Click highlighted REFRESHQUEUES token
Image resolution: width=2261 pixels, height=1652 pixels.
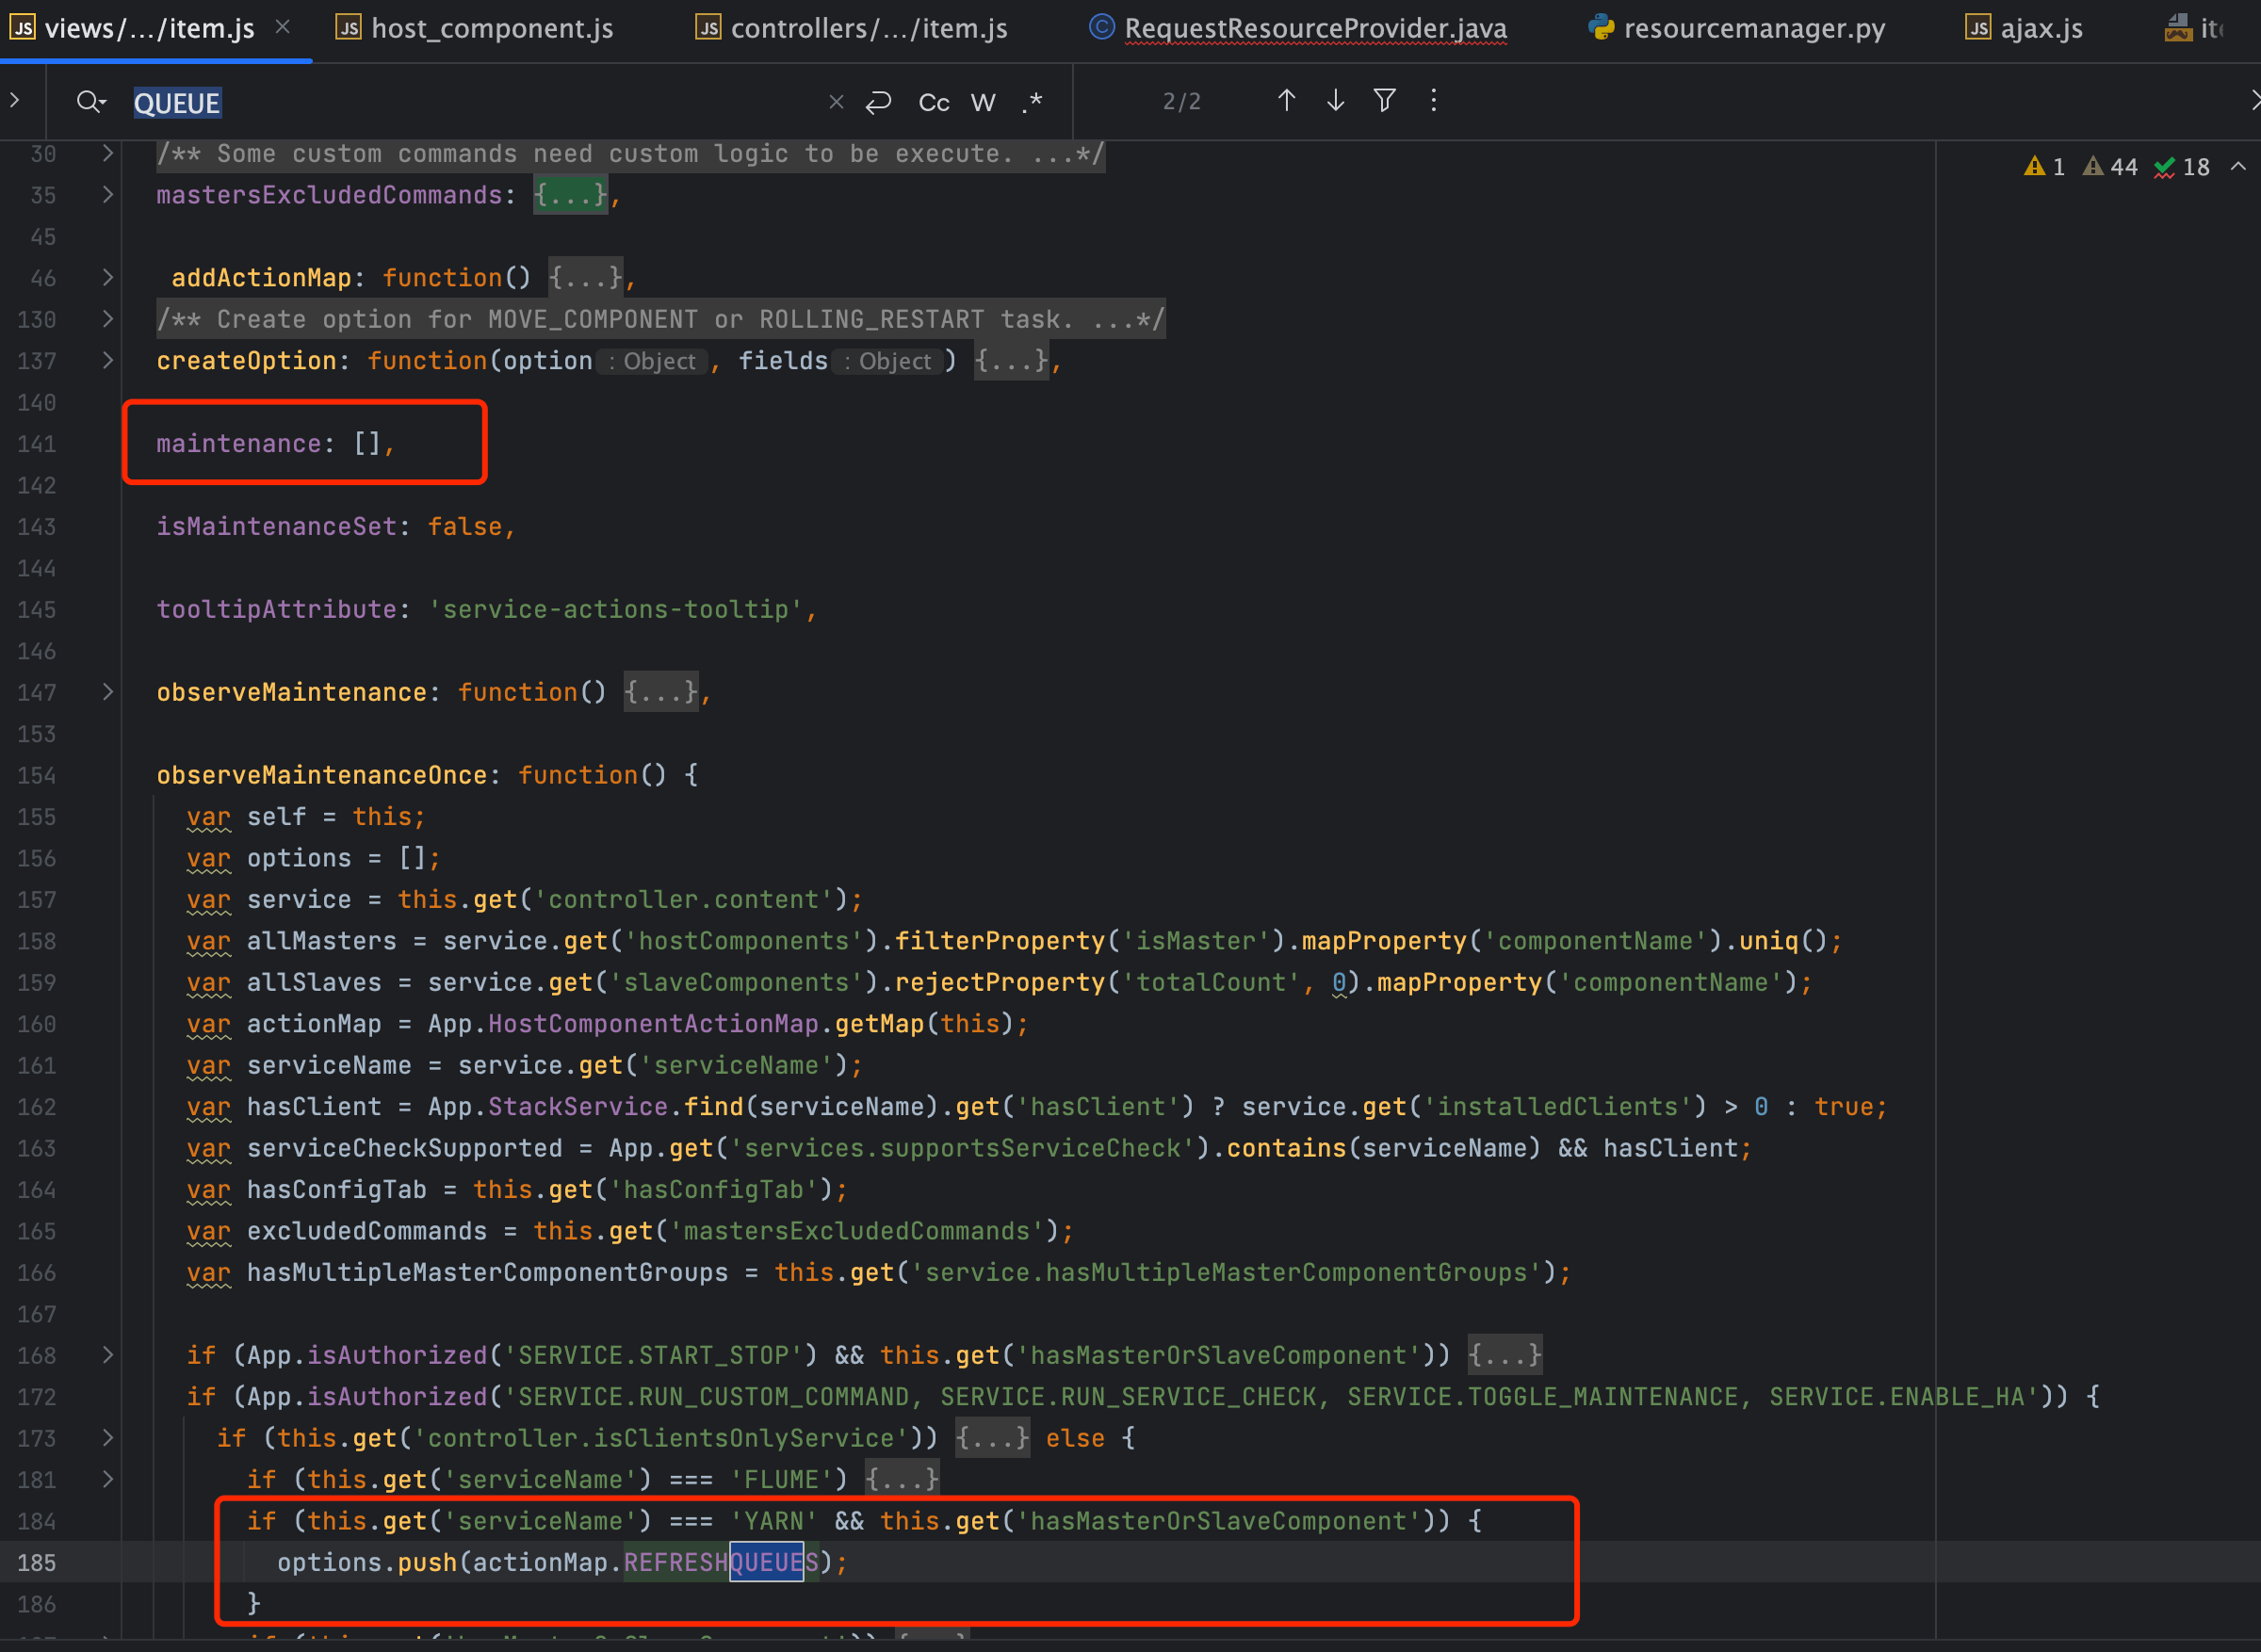tap(721, 1562)
